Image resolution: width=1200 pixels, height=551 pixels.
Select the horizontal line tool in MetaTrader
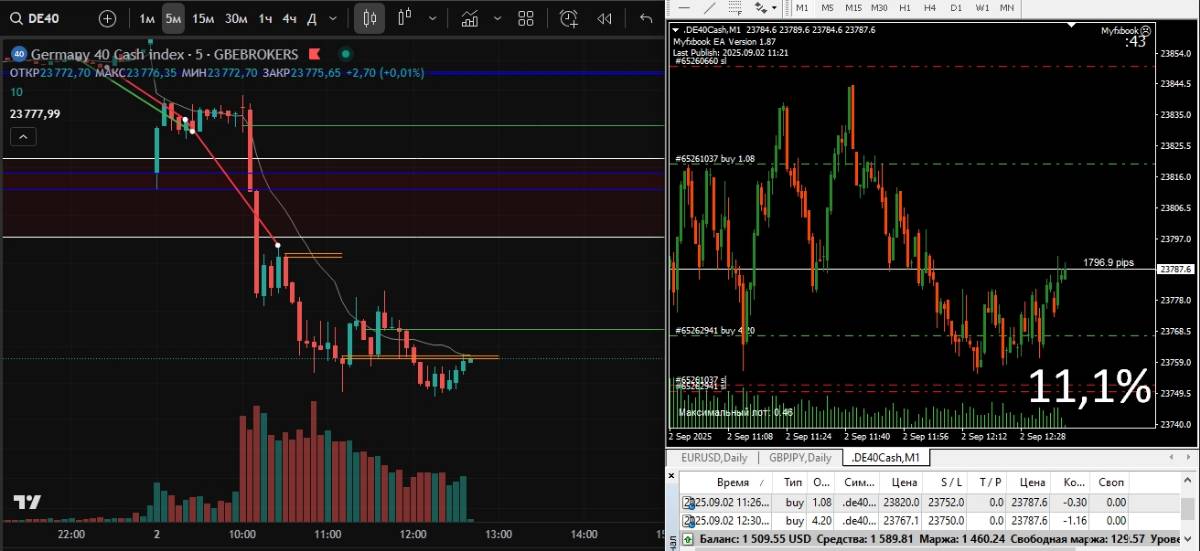click(x=685, y=8)
